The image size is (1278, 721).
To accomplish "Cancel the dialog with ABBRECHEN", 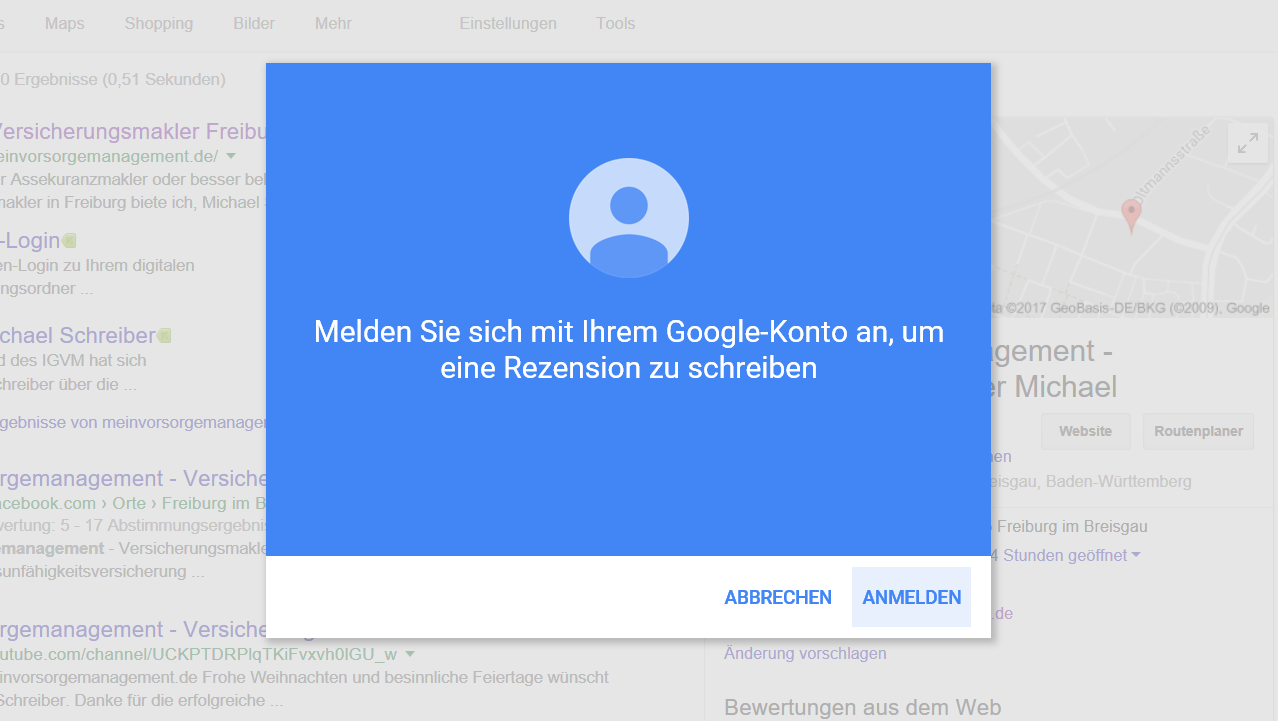I will pos(778,597).
